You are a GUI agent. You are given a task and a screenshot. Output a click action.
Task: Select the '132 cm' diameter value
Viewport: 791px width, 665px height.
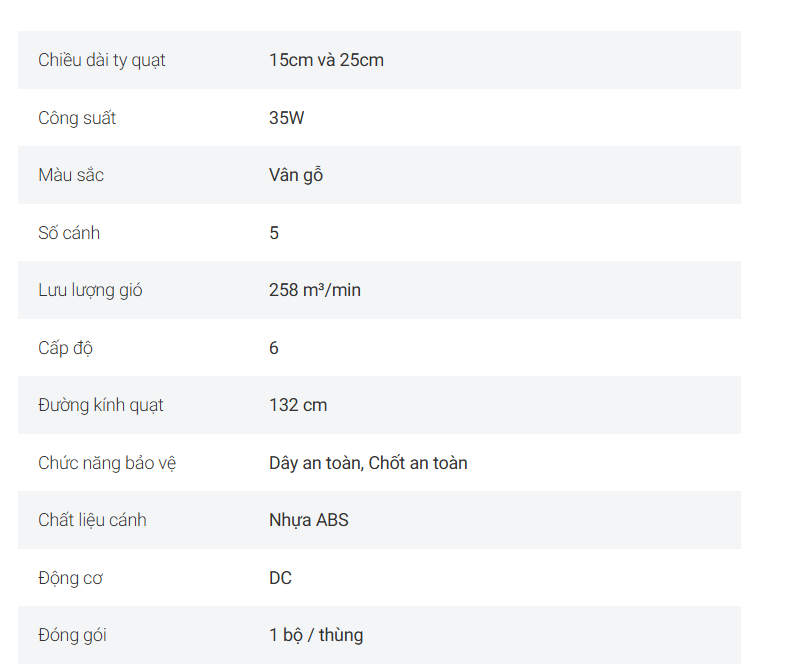(298, 405)
